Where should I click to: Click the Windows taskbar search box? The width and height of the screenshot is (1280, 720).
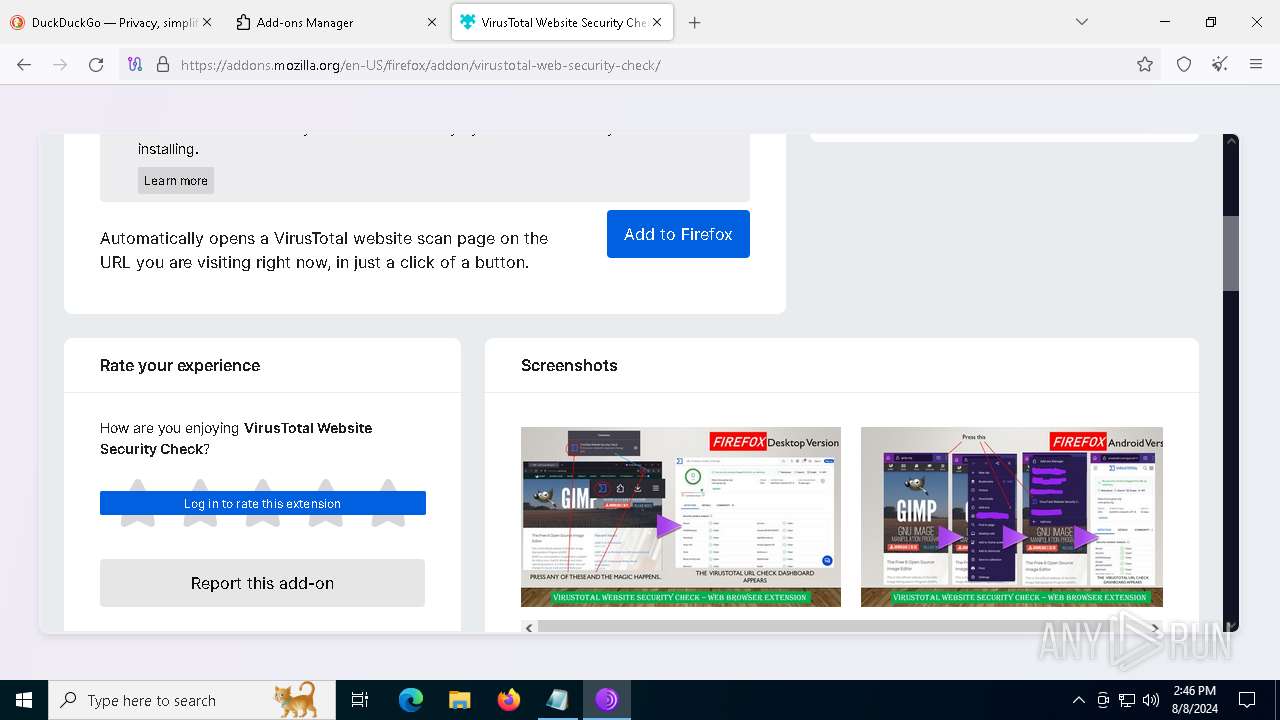(x=192, y=700)
